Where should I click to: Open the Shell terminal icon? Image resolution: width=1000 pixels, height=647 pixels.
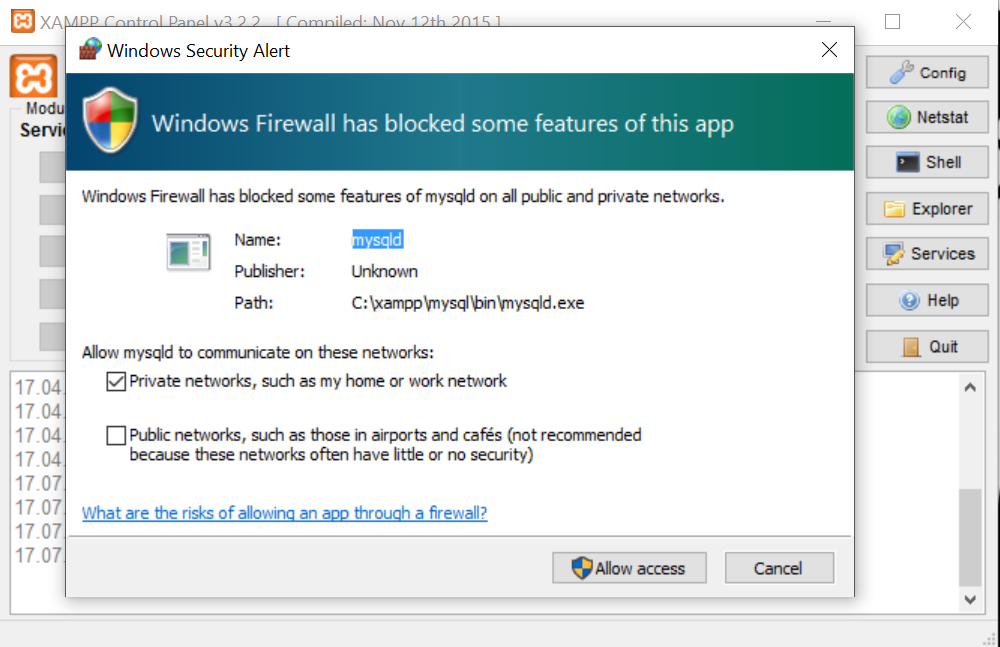908,162
